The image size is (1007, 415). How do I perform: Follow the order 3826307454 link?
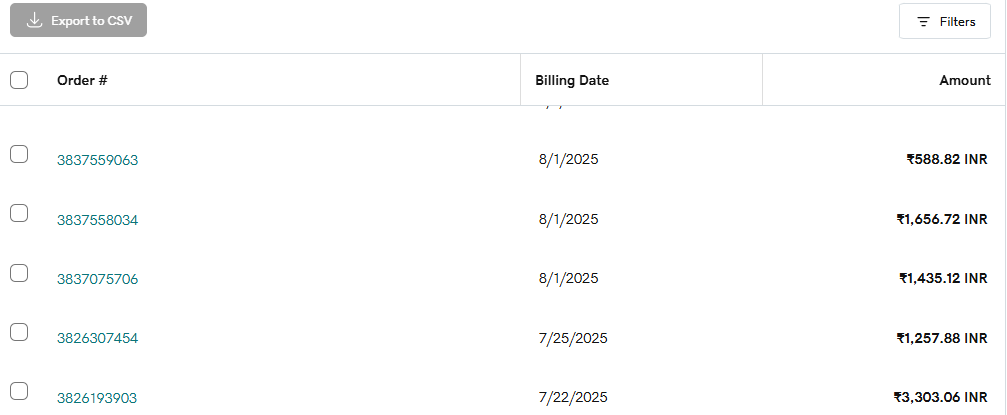[97, 338]
